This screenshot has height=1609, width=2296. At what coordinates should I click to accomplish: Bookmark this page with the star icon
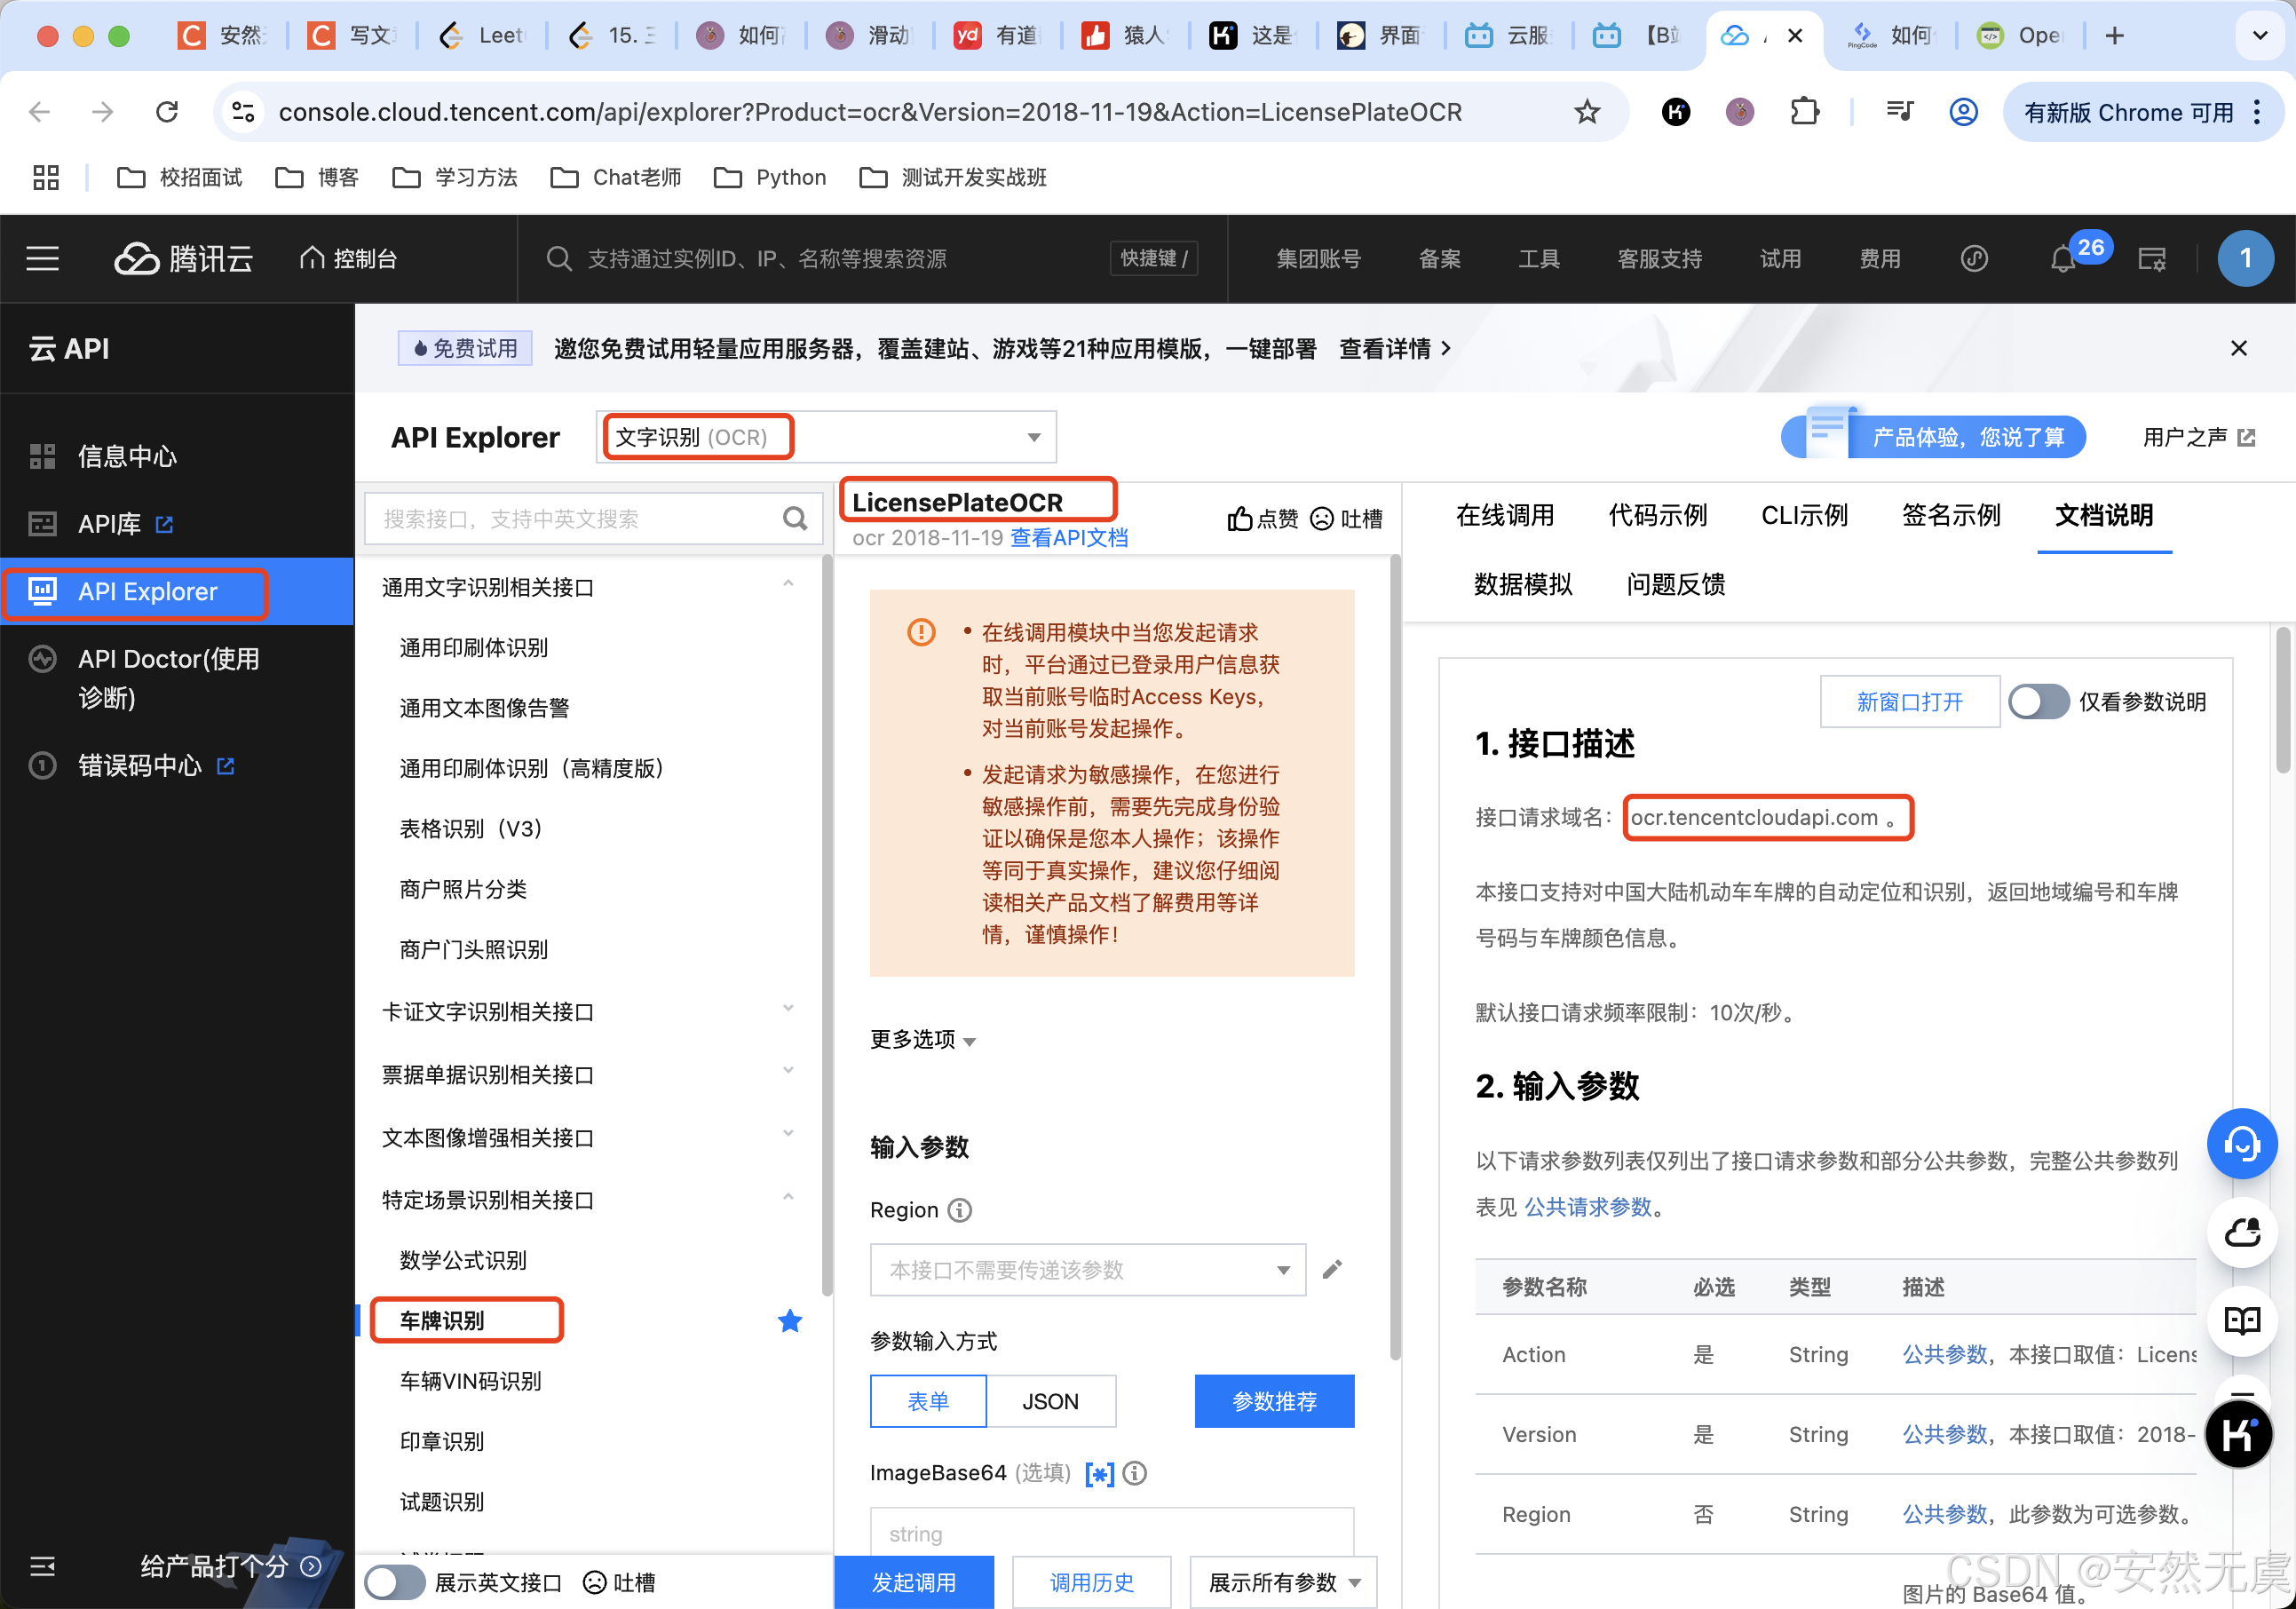pos(1587,112)
